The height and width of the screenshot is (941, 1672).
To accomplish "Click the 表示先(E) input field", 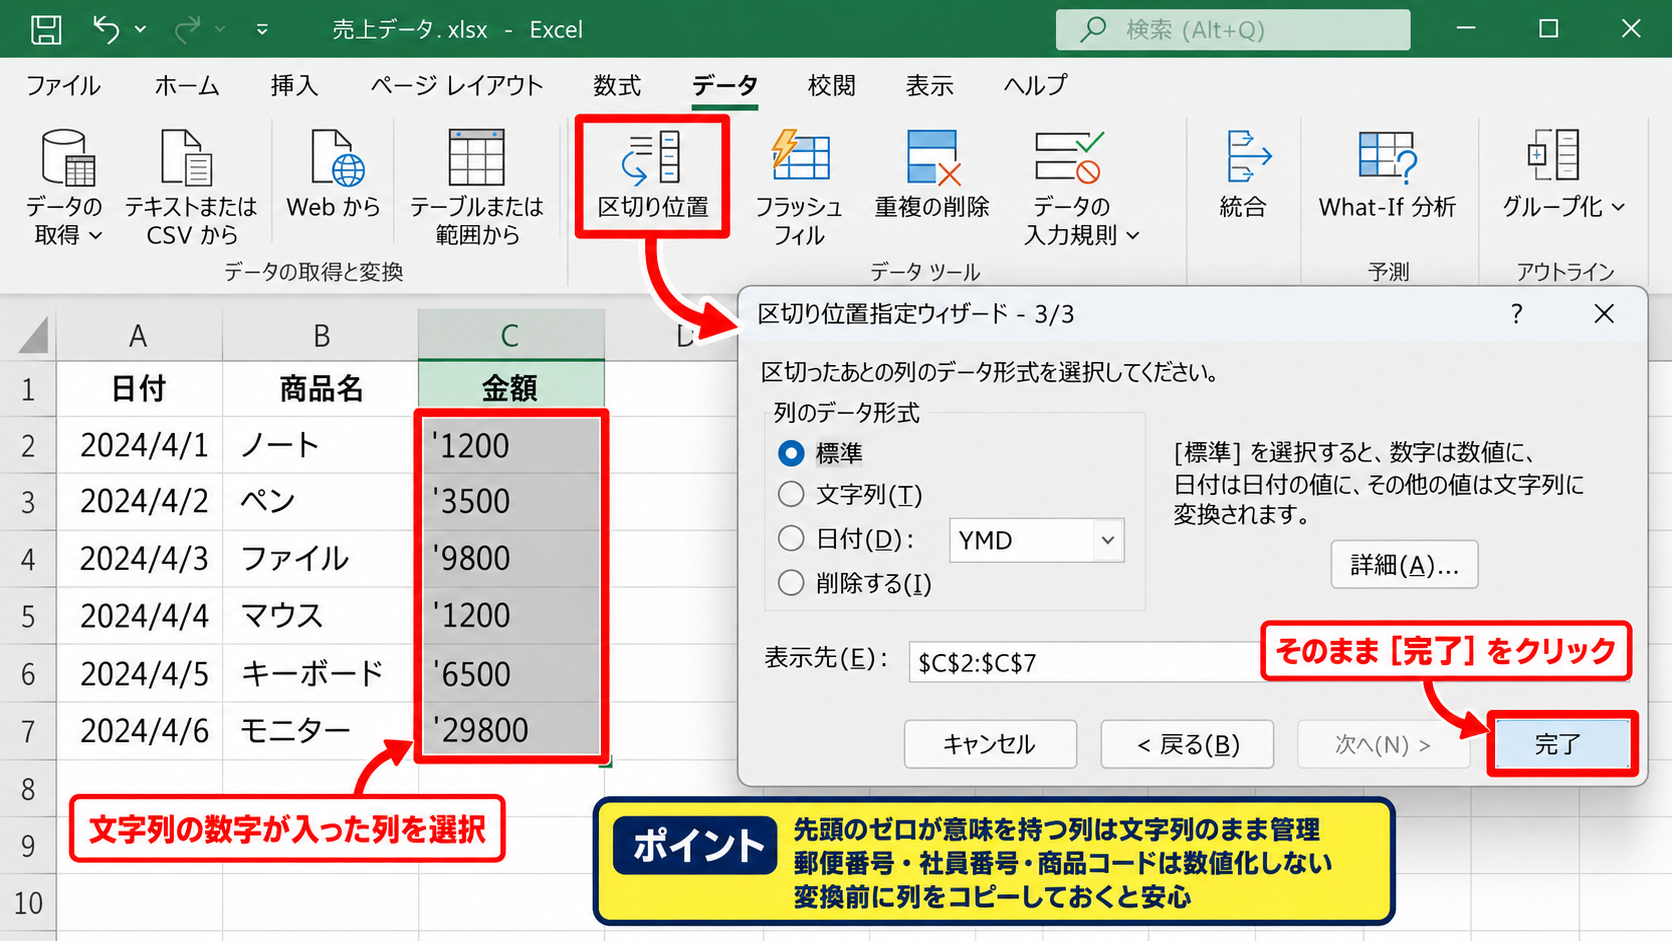I will point(1085,662).
